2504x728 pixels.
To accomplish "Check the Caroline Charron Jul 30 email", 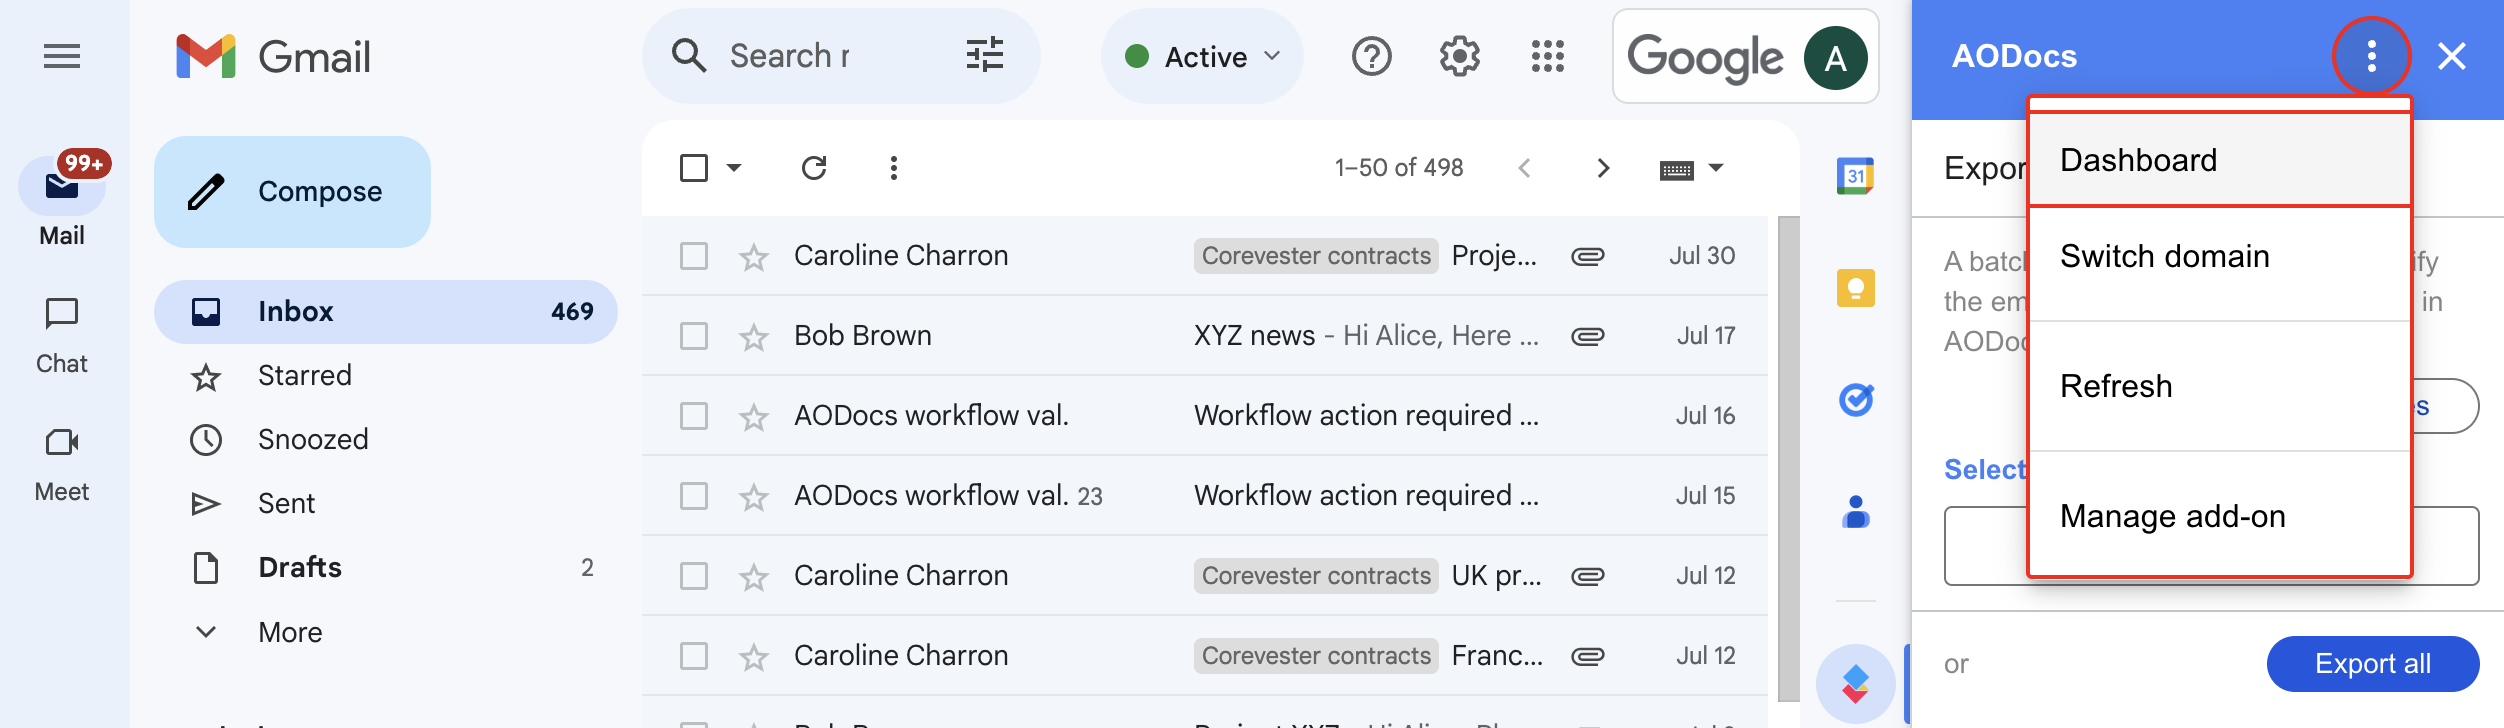I will [x=694, y=256].
